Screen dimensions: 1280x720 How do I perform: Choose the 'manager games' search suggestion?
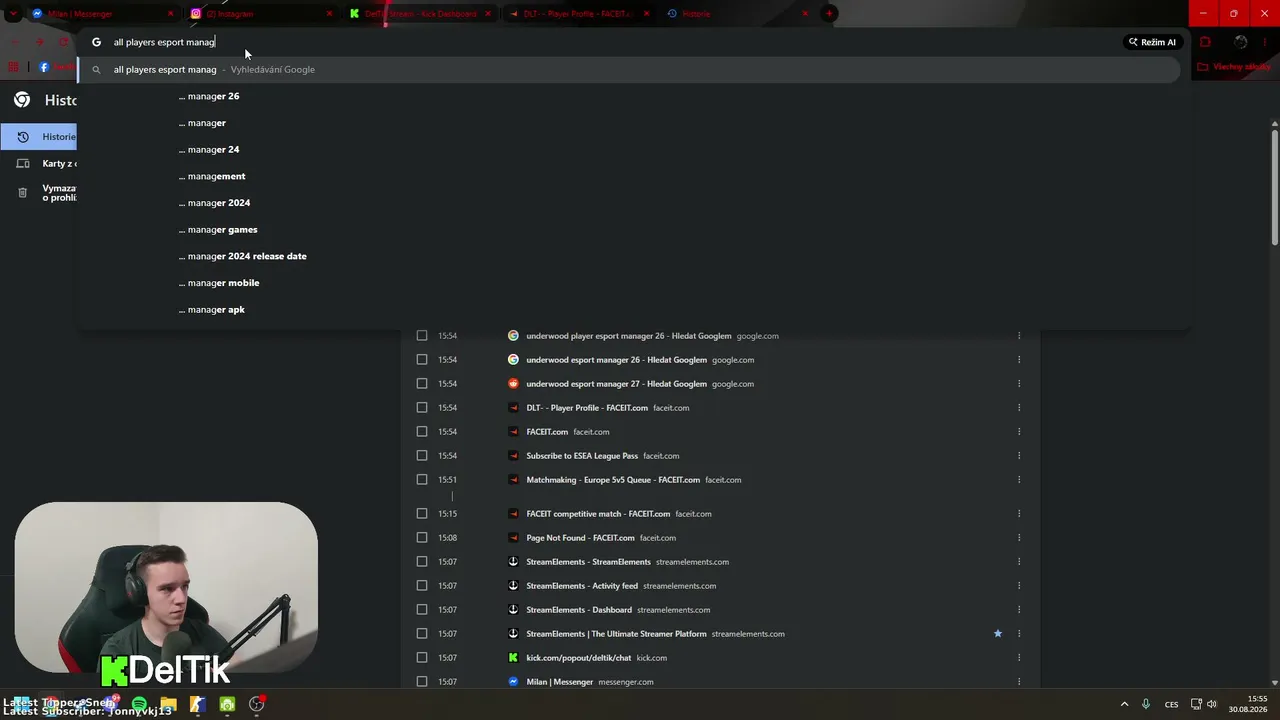click(x=633, y=230)
